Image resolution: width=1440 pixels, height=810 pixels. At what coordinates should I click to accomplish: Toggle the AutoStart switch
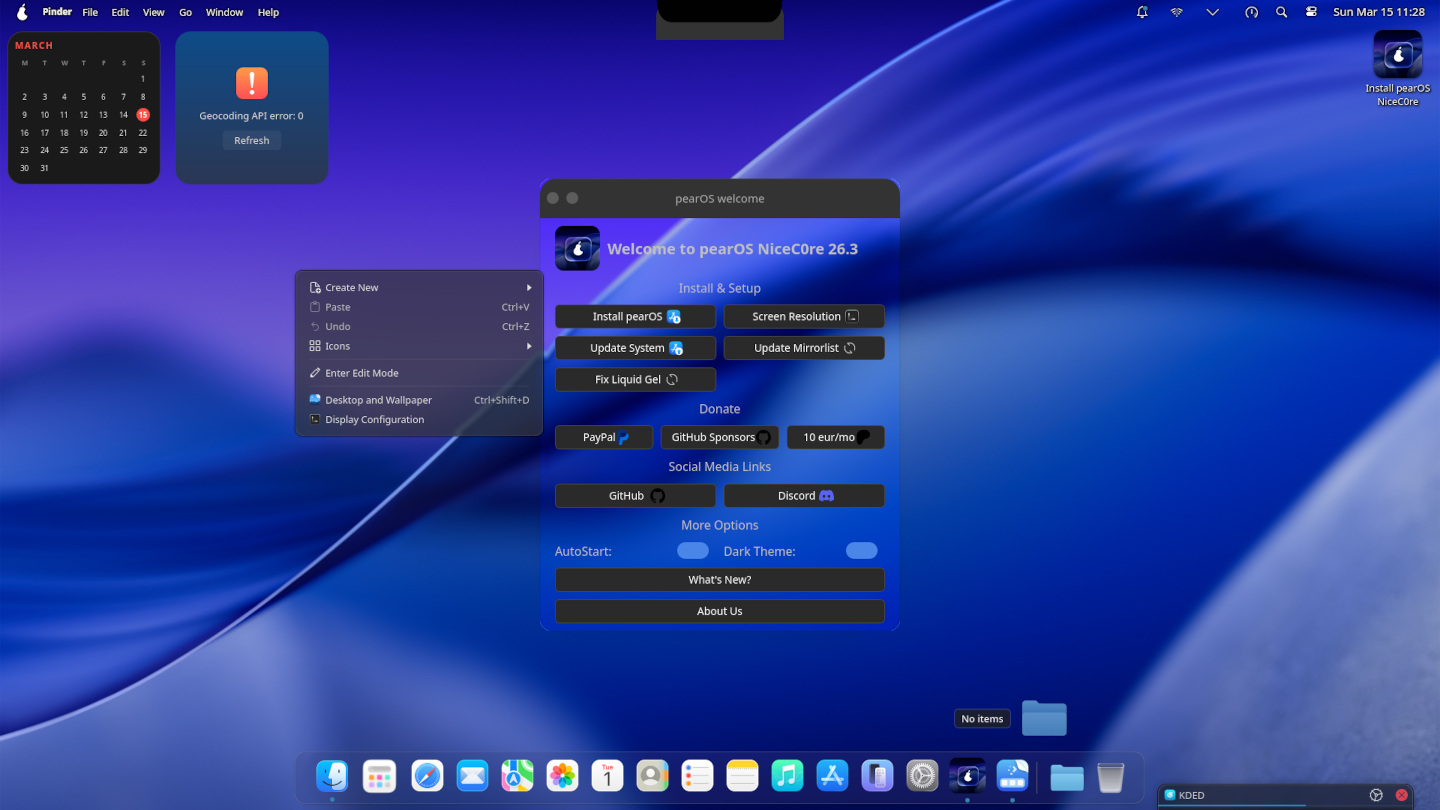click(692, 551)
